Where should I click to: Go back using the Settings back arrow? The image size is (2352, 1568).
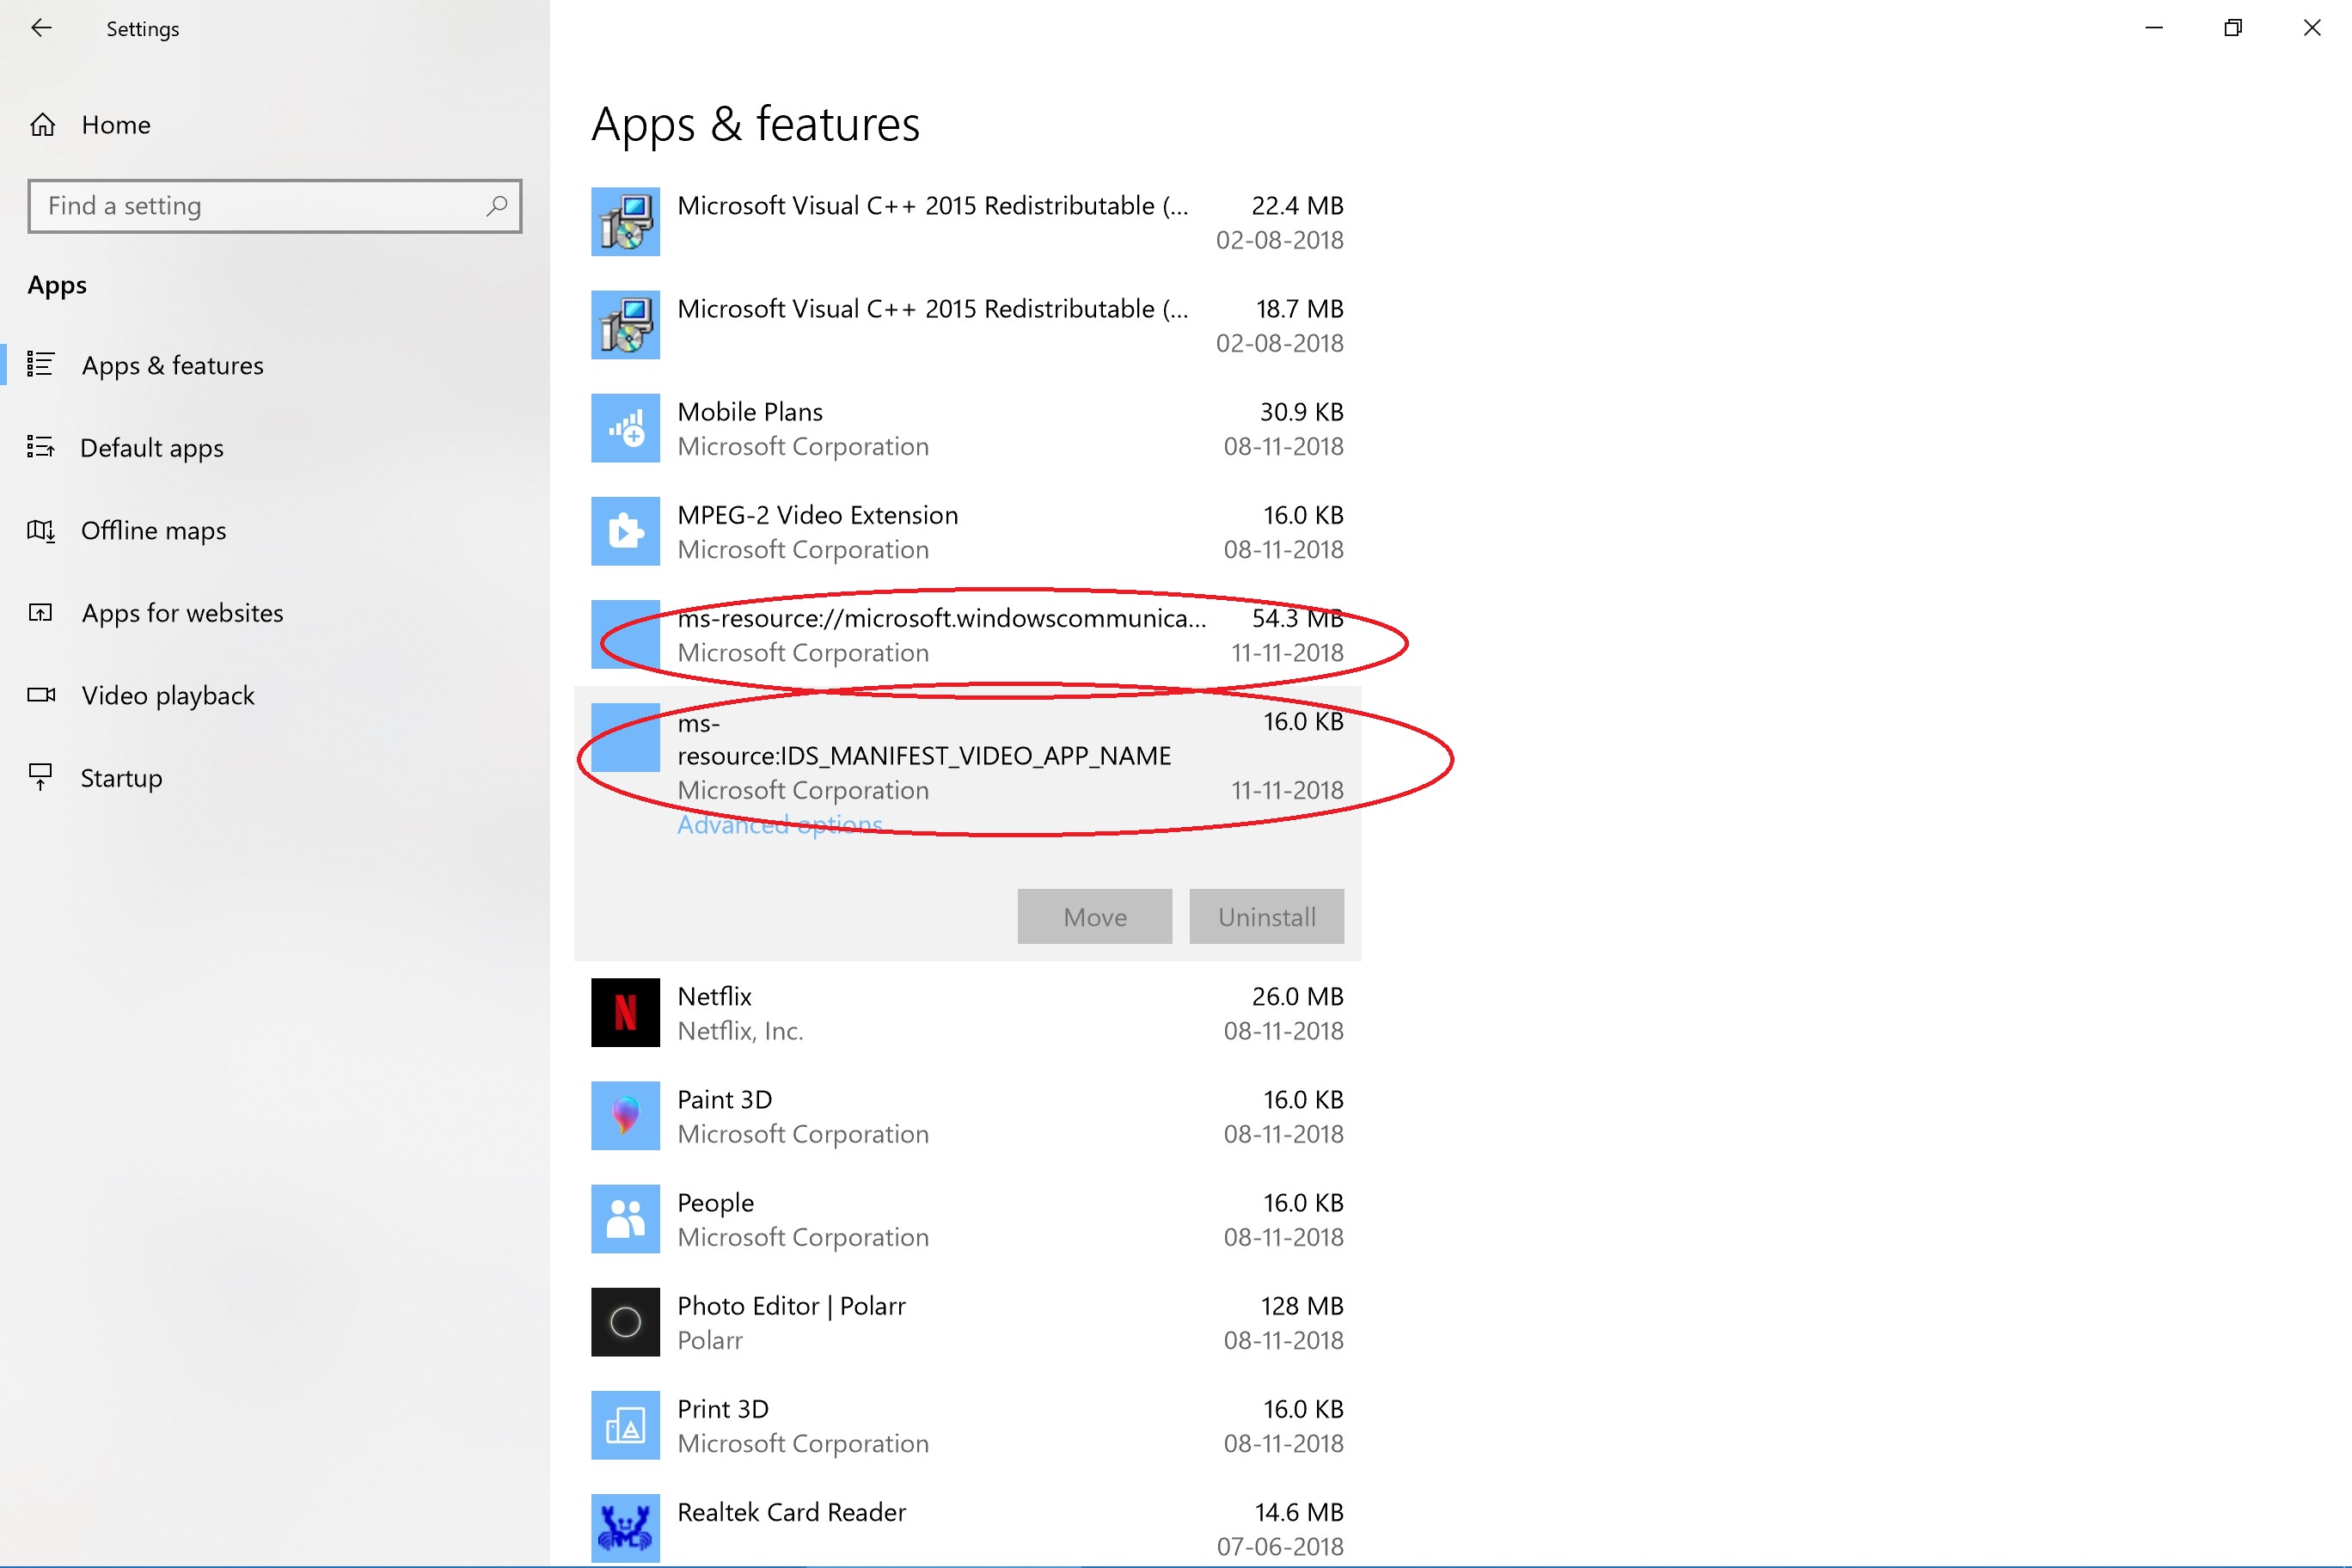coord(41,28)
